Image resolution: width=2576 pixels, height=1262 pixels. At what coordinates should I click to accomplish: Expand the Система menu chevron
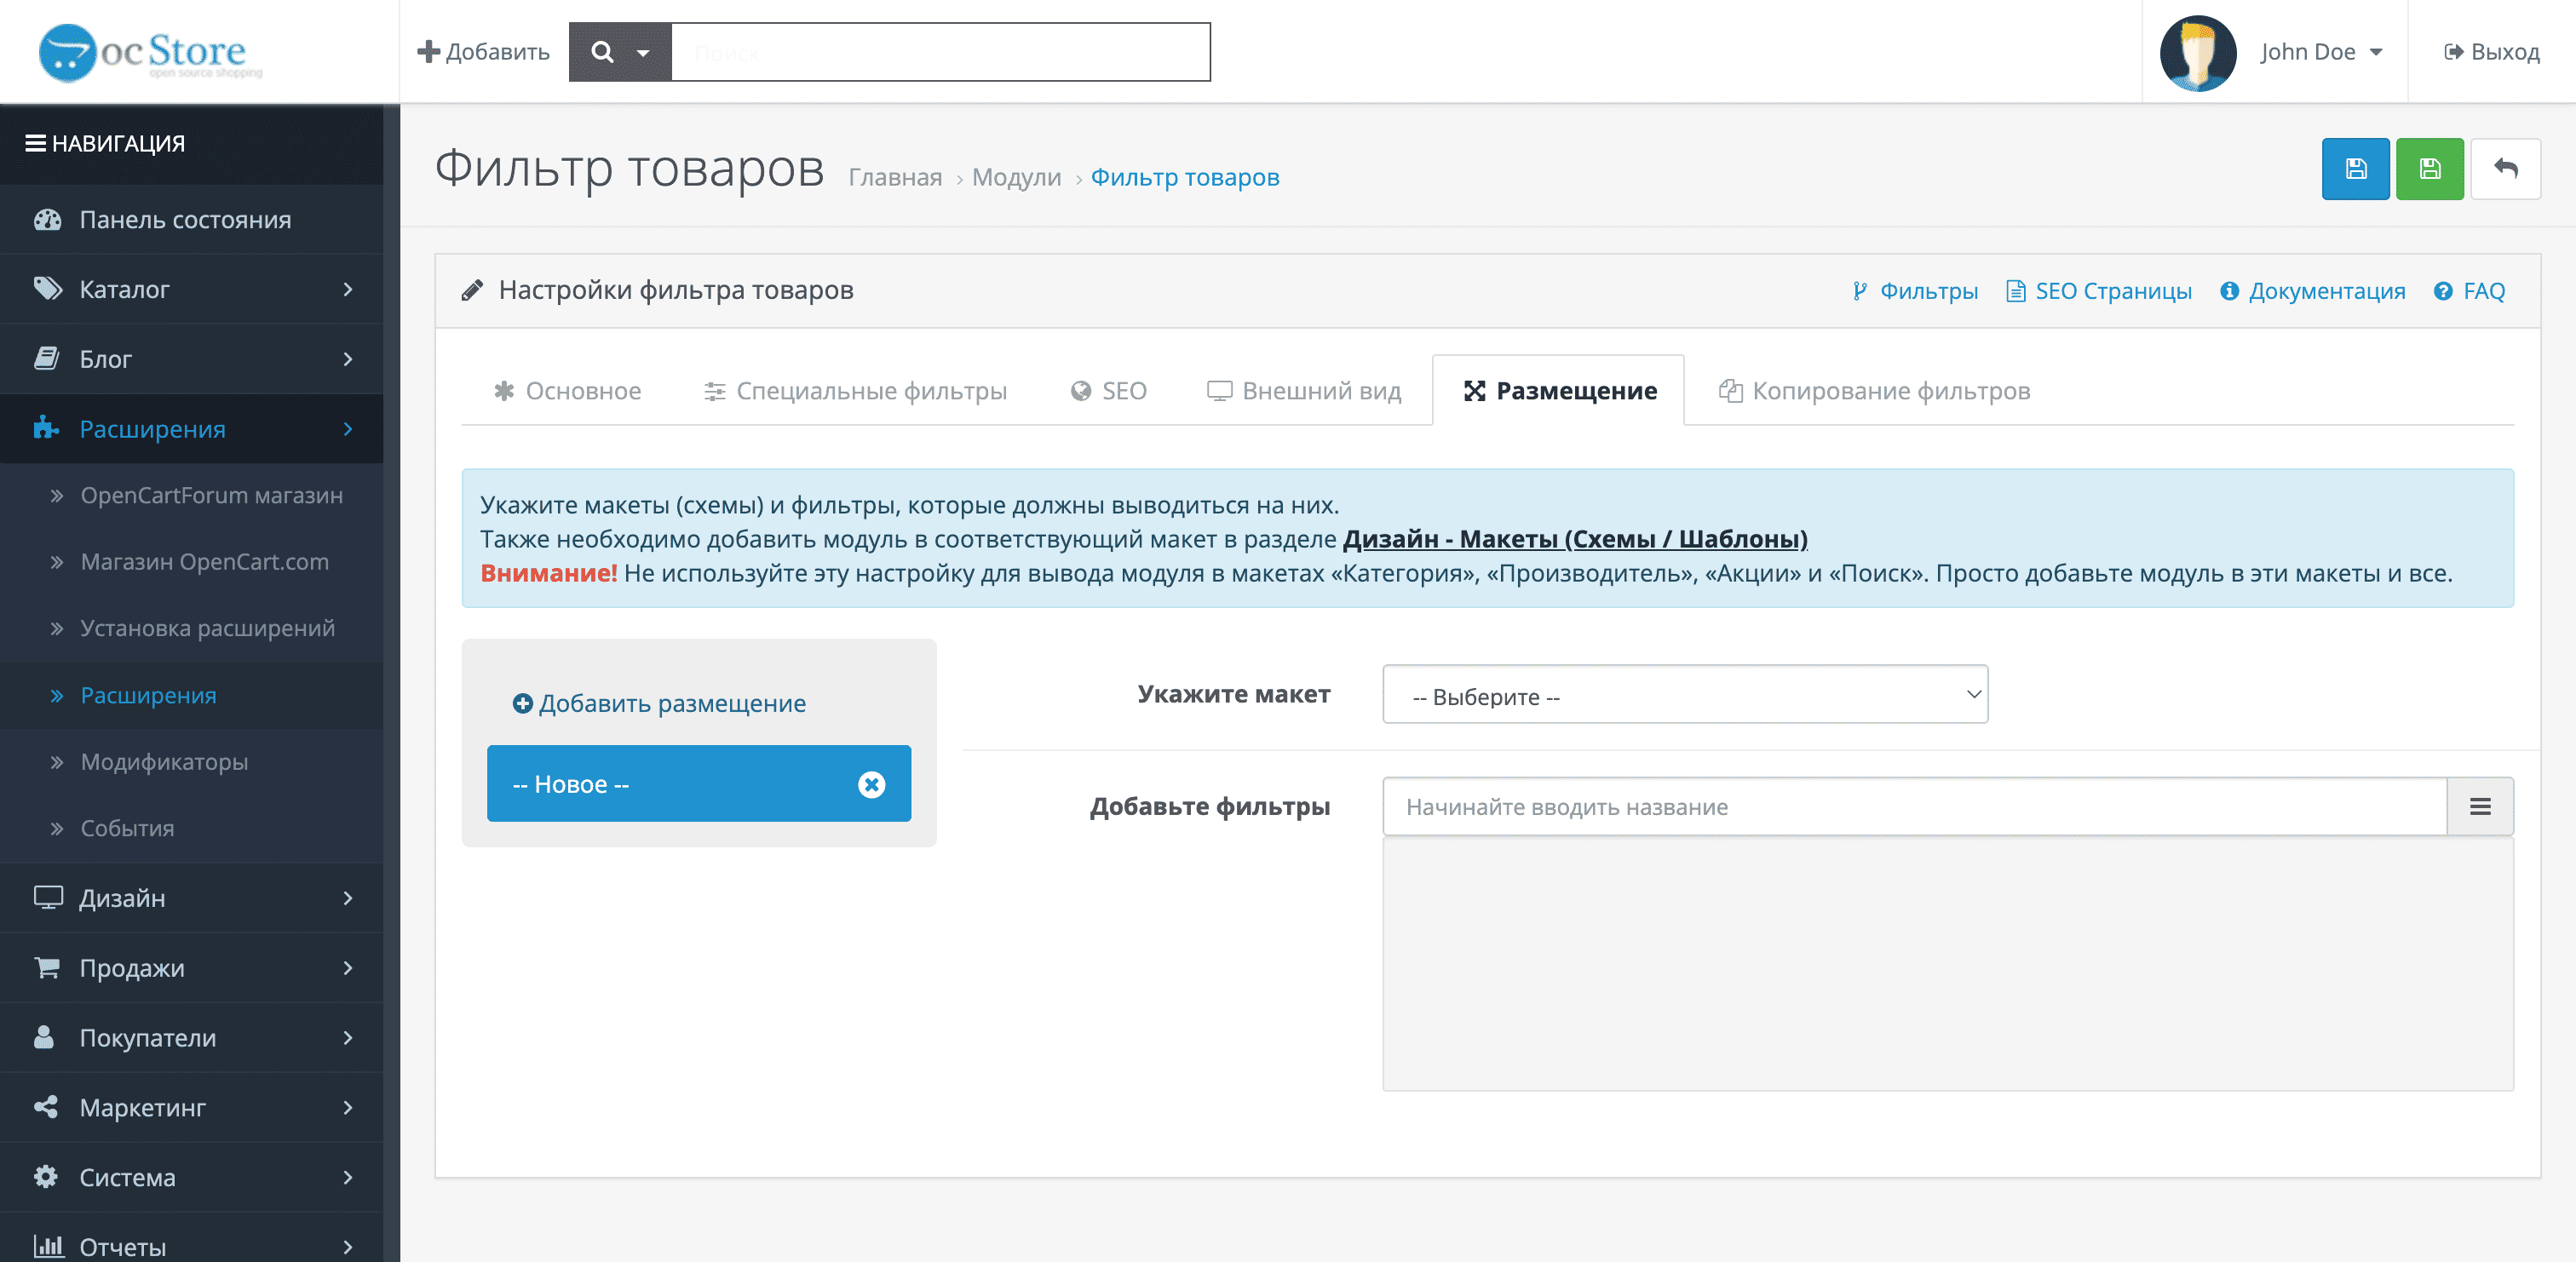point(348,1178)
